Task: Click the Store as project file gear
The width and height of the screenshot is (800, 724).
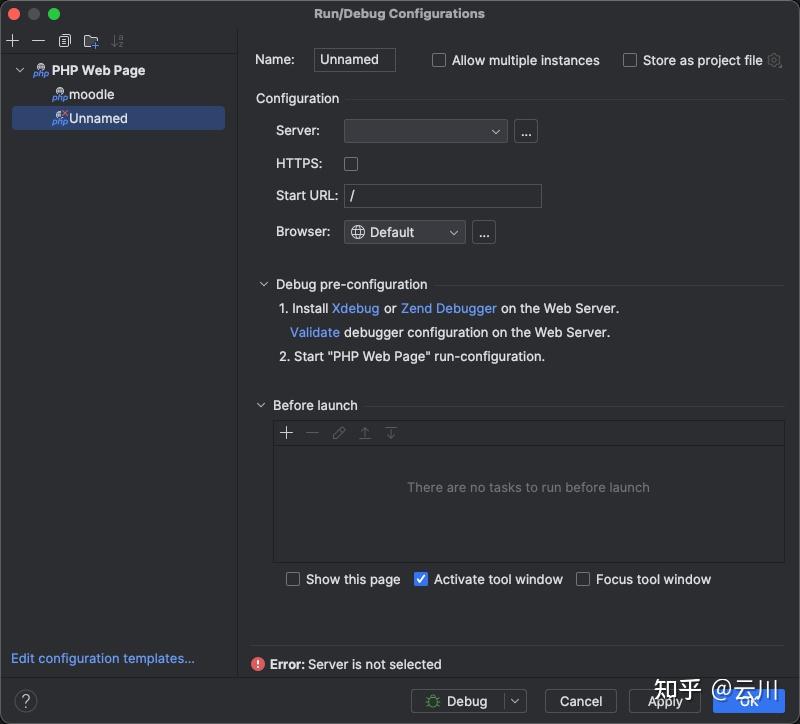Action: tap(774, 61)
